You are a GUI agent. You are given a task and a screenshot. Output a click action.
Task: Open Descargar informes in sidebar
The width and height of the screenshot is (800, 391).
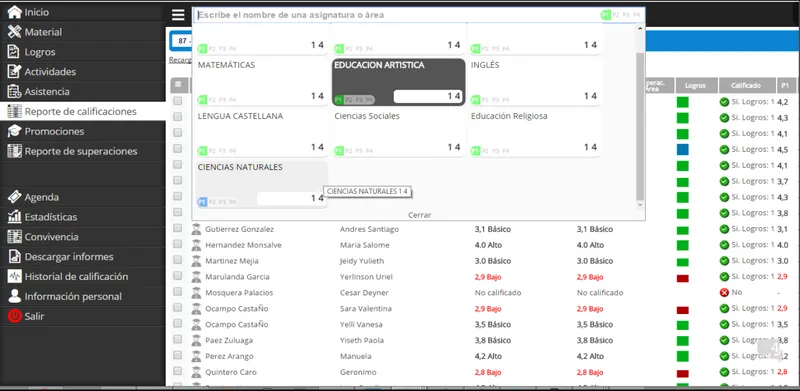click(x=83, y=257)
